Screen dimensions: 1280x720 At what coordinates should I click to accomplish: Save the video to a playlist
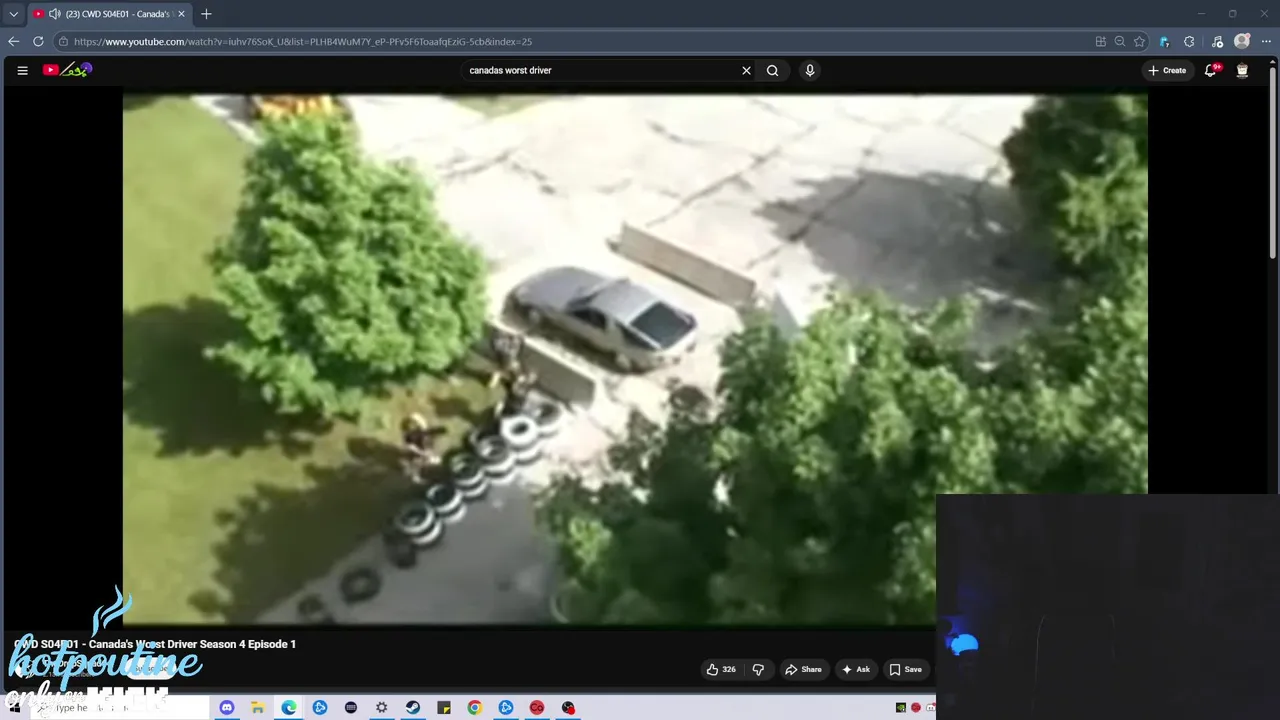pyautogui.click(x=906, y=669)
